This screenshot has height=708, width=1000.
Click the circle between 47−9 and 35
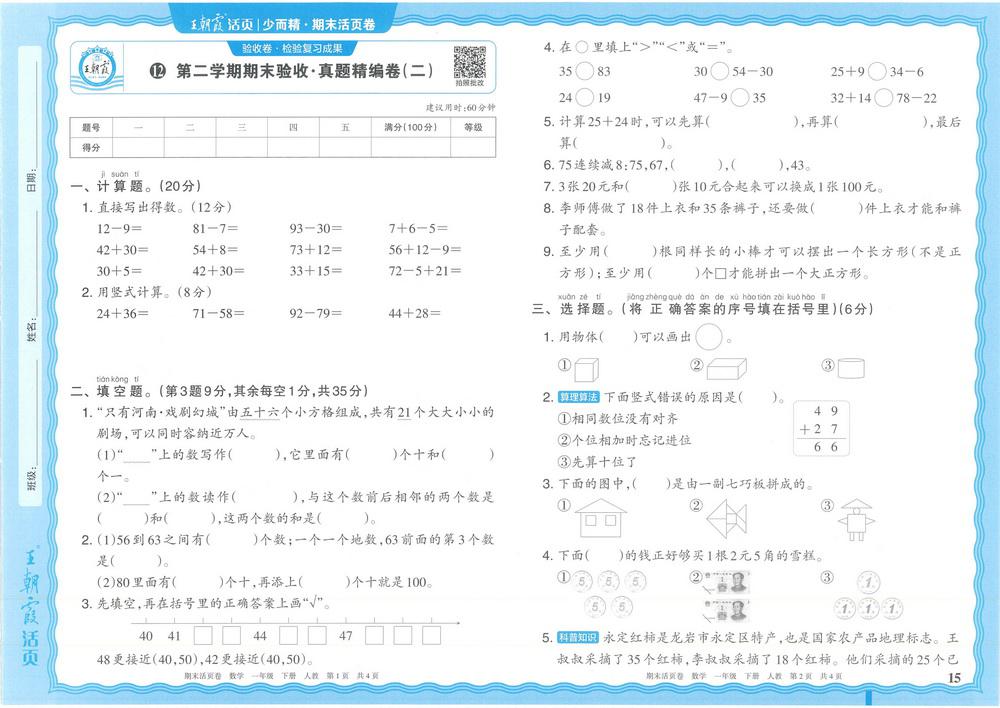(740, 97)
